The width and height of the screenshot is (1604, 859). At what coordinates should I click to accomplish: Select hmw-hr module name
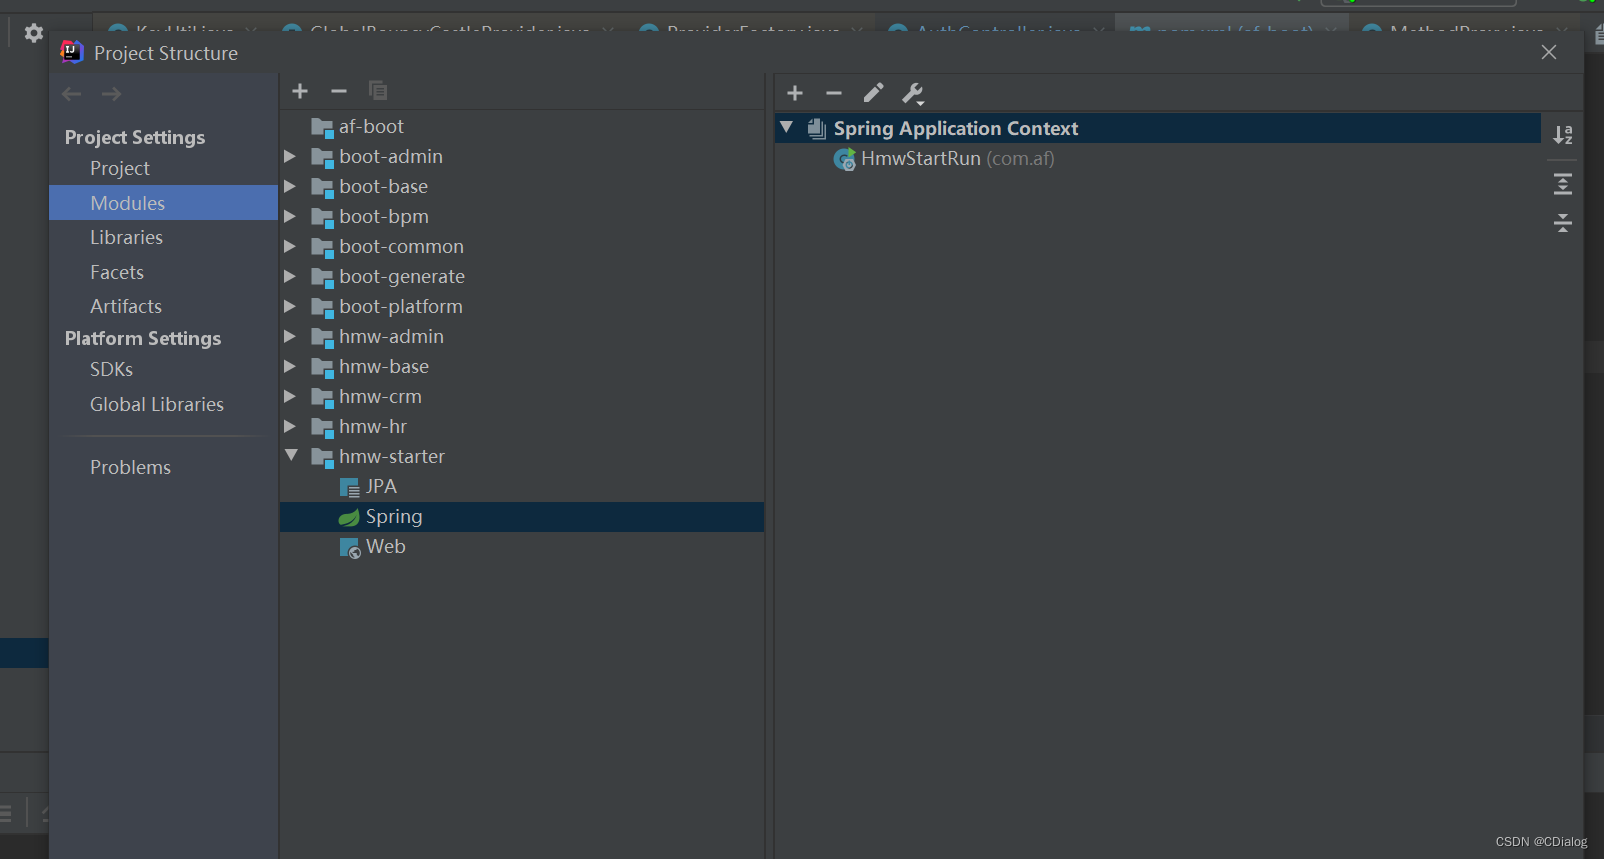point(373,426)
